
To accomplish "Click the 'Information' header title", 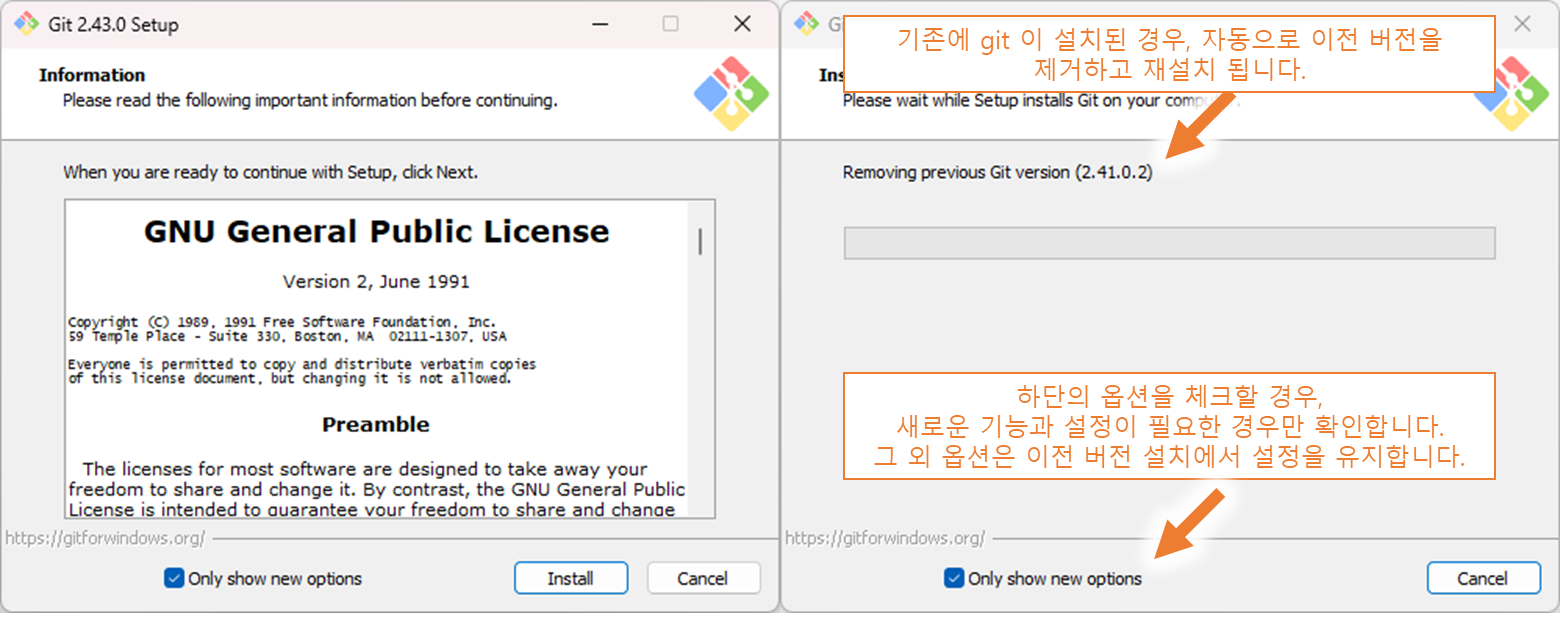I will point(92,75).
